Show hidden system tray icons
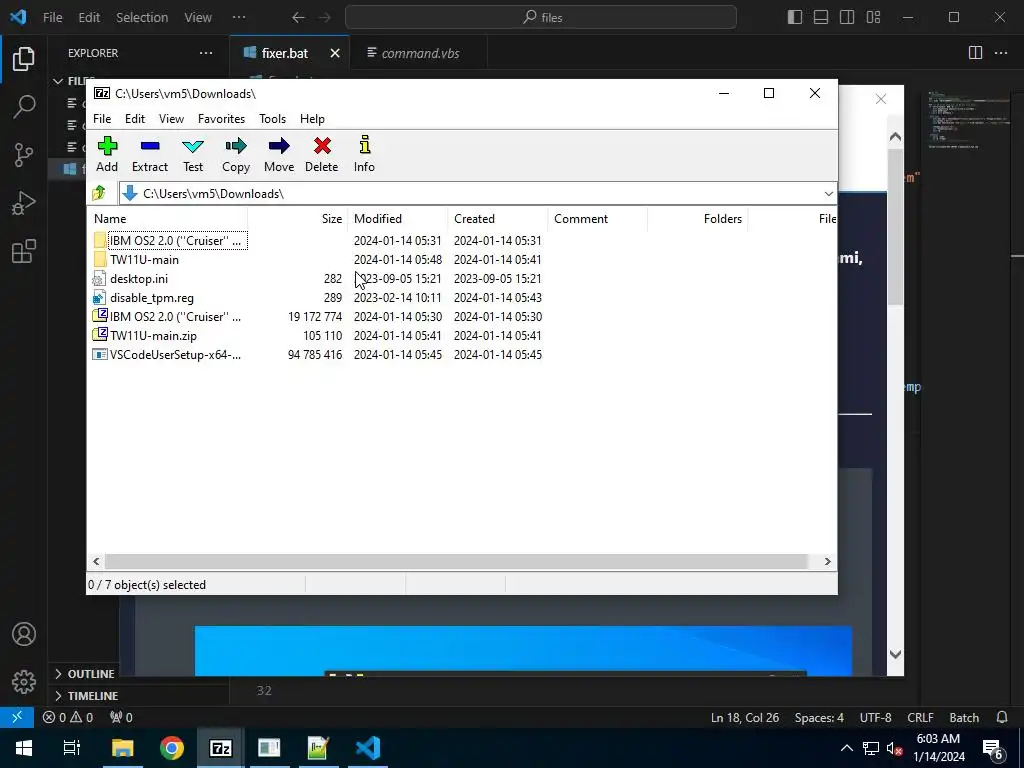The image size is (1024, 768). pos(846,748)
